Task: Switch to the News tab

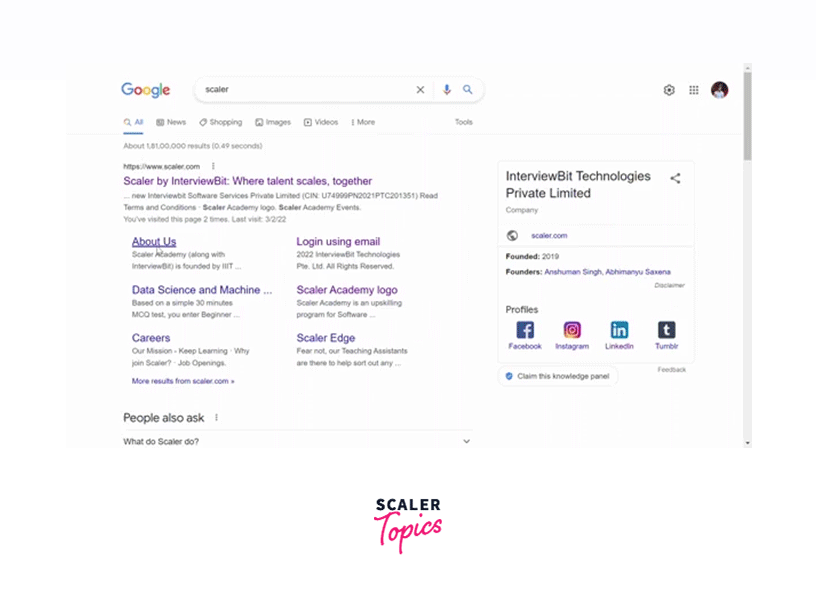Action: click(x=171, y=122)
